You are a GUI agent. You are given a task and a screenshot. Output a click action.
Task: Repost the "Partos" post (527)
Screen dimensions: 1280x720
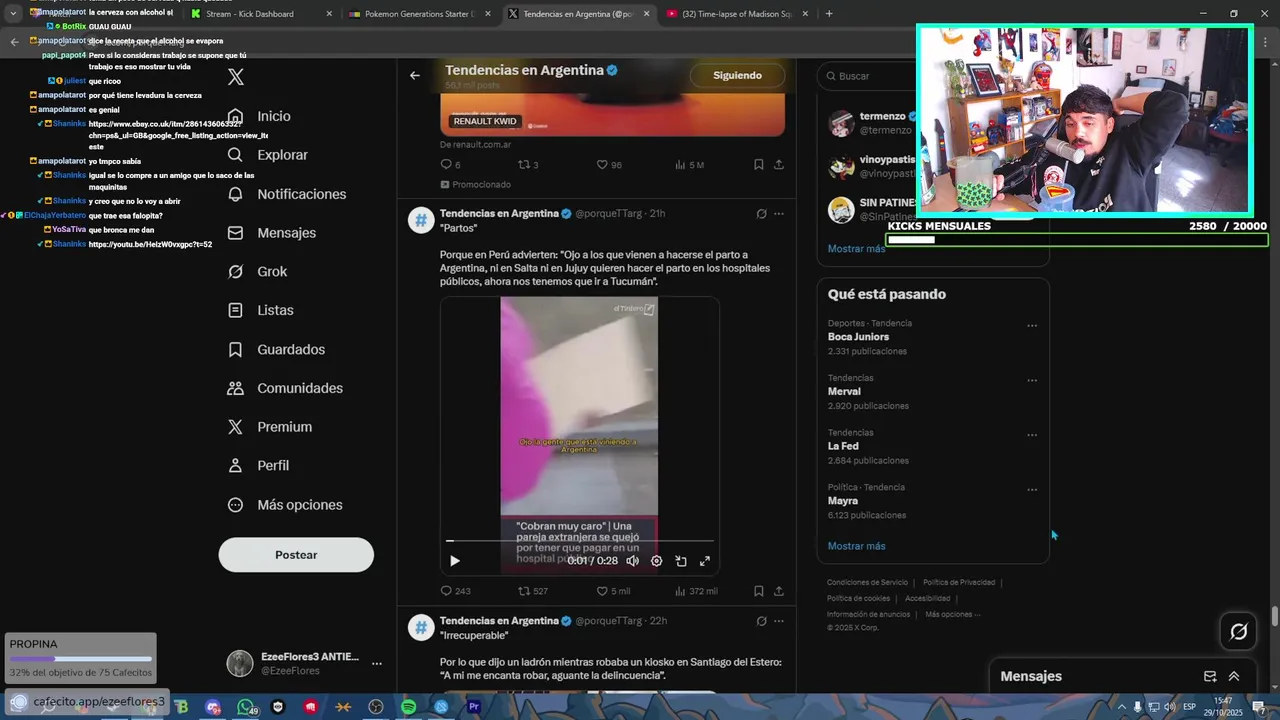[533, 591]
